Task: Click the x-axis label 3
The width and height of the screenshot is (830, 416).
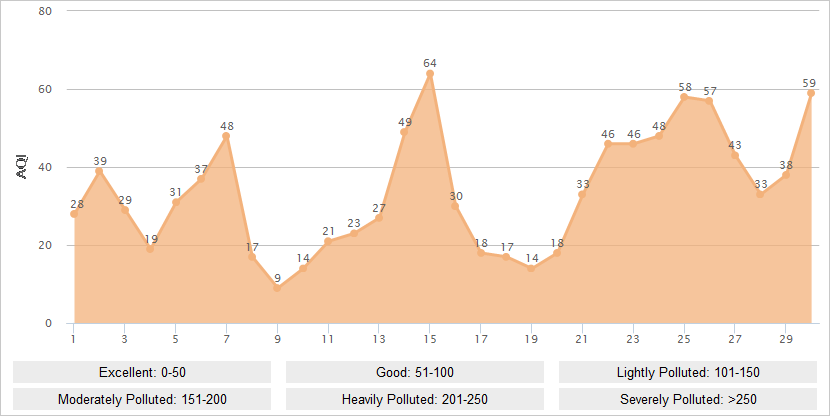Action: click(x=124, y=339)
